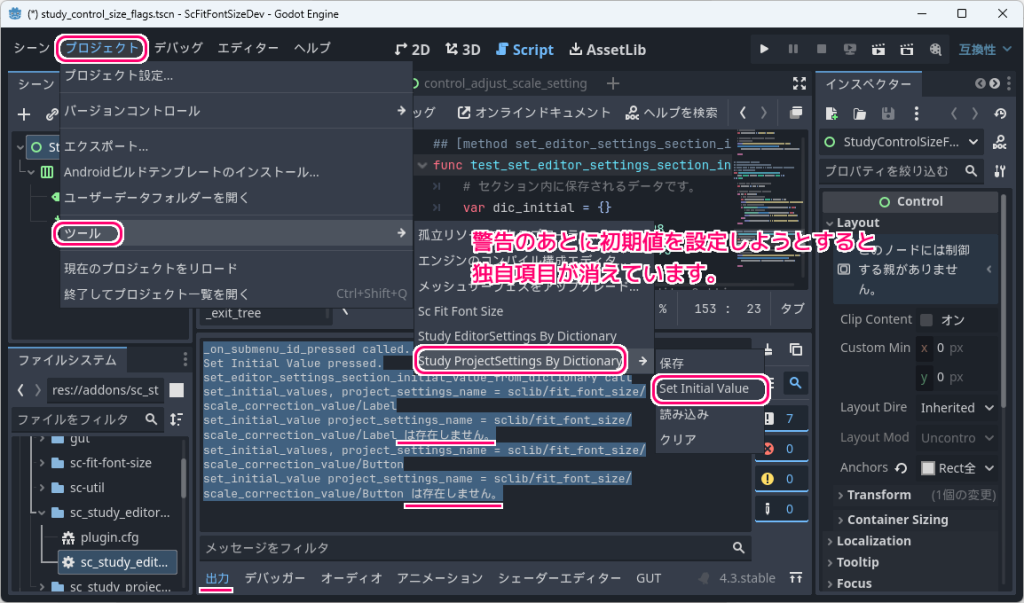Expand the script editor to fullscreen
The width and height of the screenshot is (1024, 603).
798,85
